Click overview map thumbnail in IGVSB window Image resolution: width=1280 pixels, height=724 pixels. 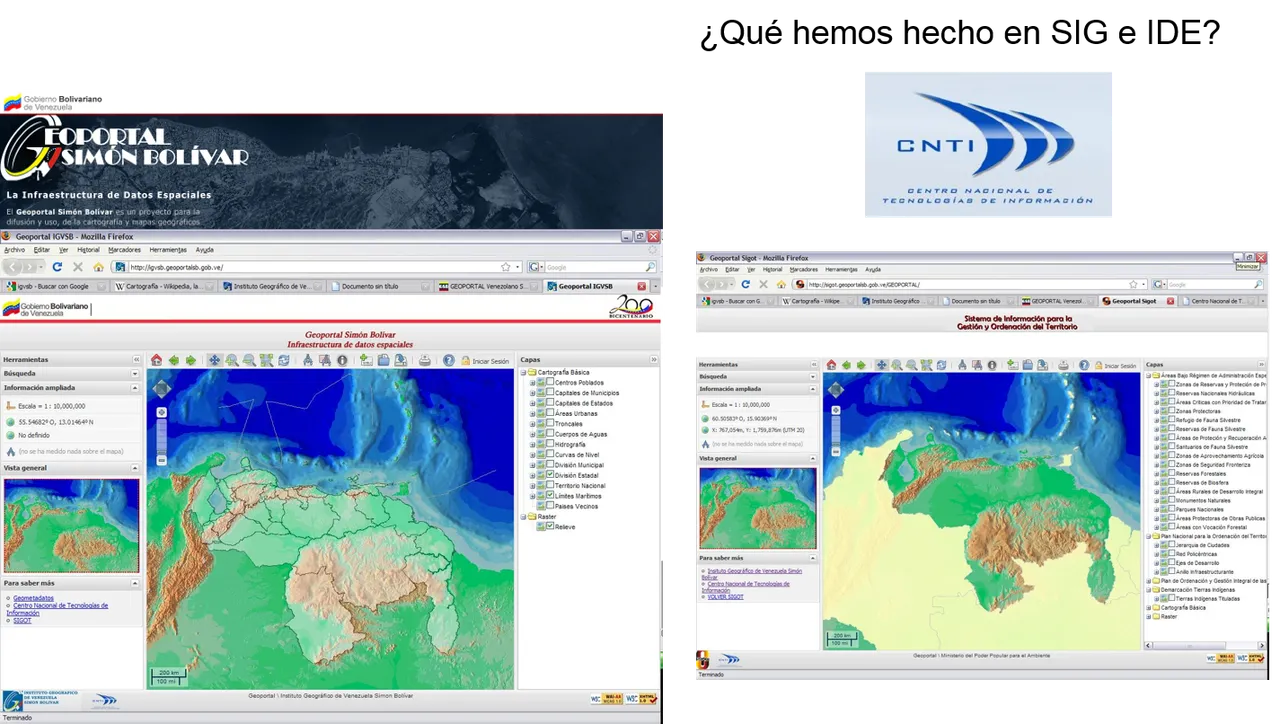pos(72,526)
